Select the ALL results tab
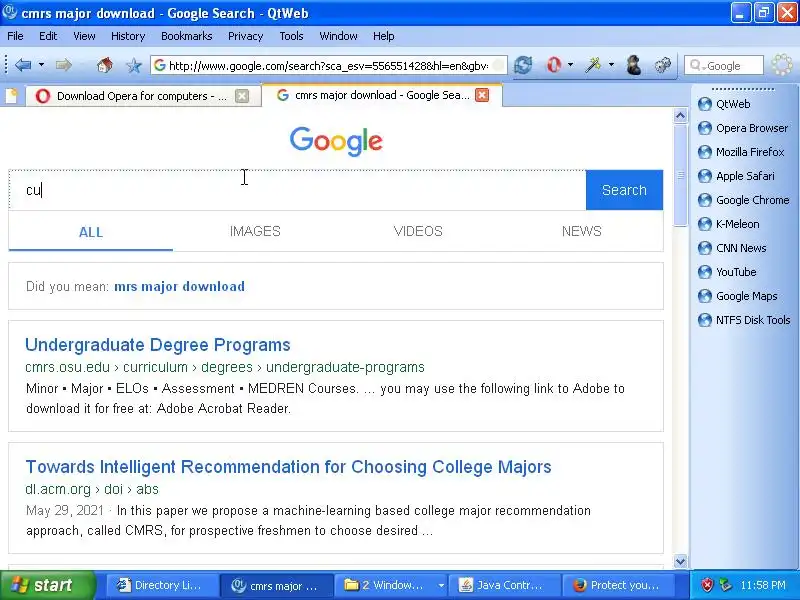This screenshot has height=600, width=800. (x=91, y=232)
